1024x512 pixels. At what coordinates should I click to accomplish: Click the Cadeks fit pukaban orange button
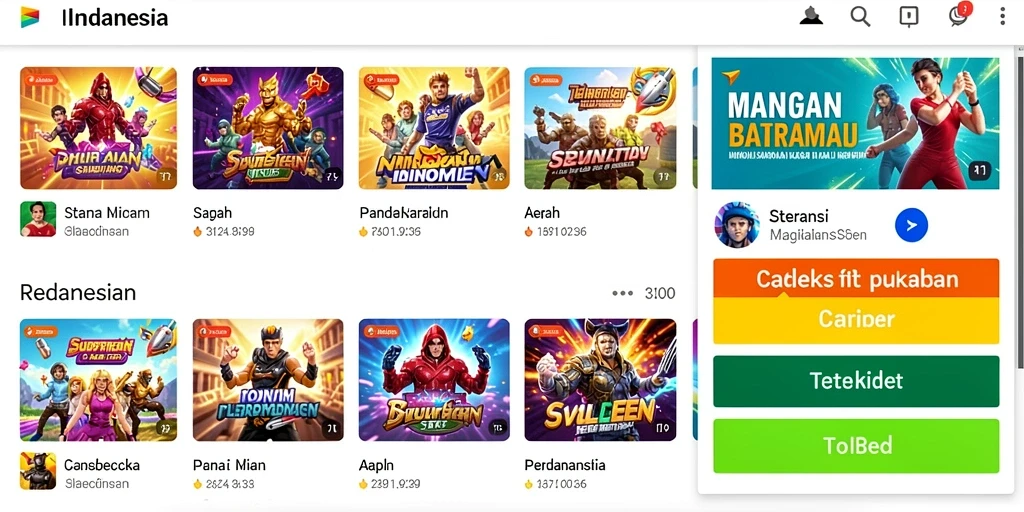[x=856, y=278]
